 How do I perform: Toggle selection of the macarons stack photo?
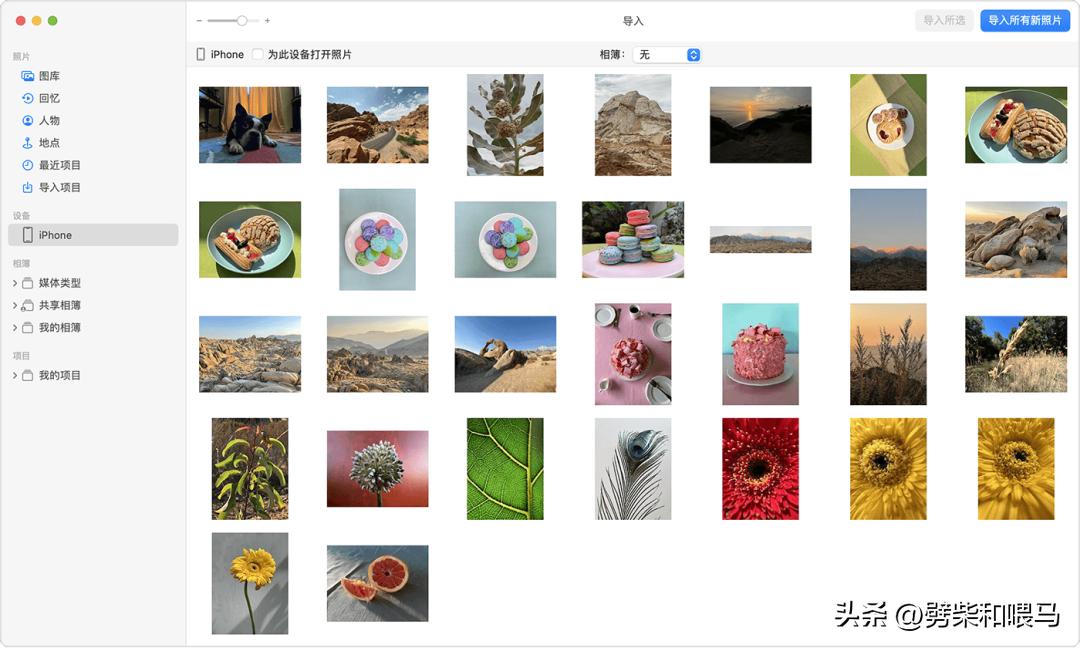coord(632,239)
